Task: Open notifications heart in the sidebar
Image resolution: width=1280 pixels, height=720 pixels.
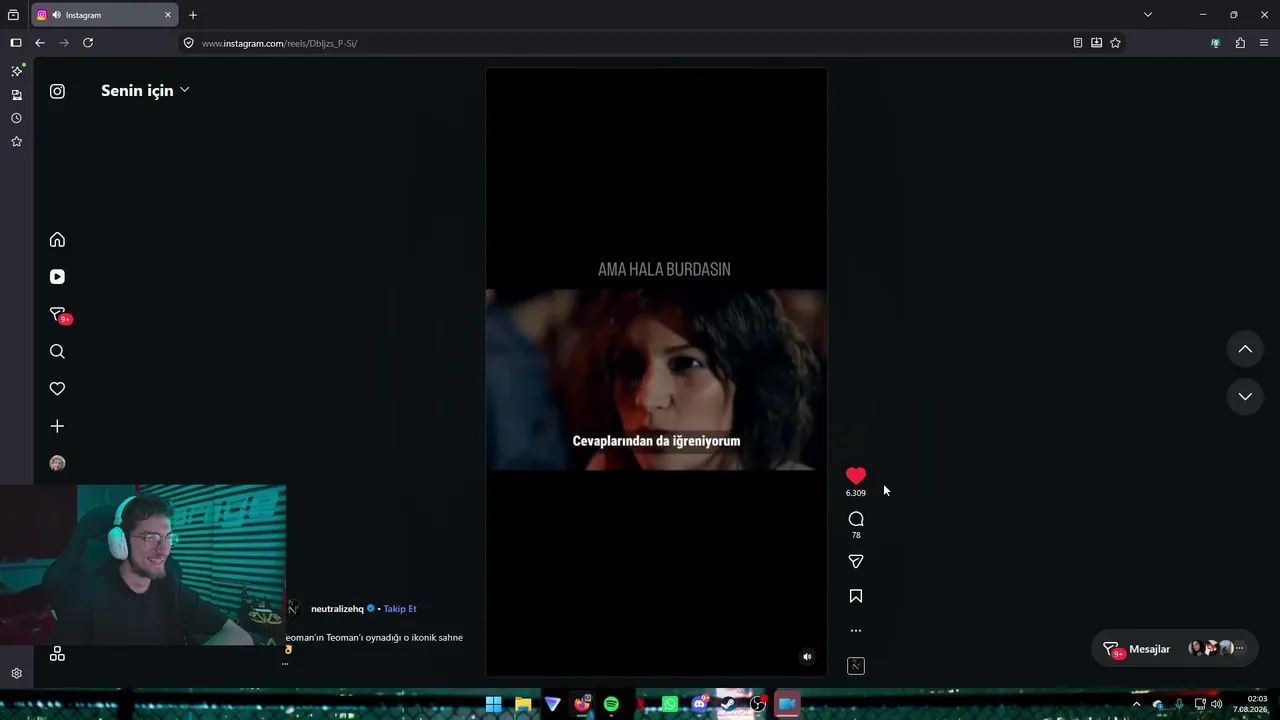Action: (57, 389)
